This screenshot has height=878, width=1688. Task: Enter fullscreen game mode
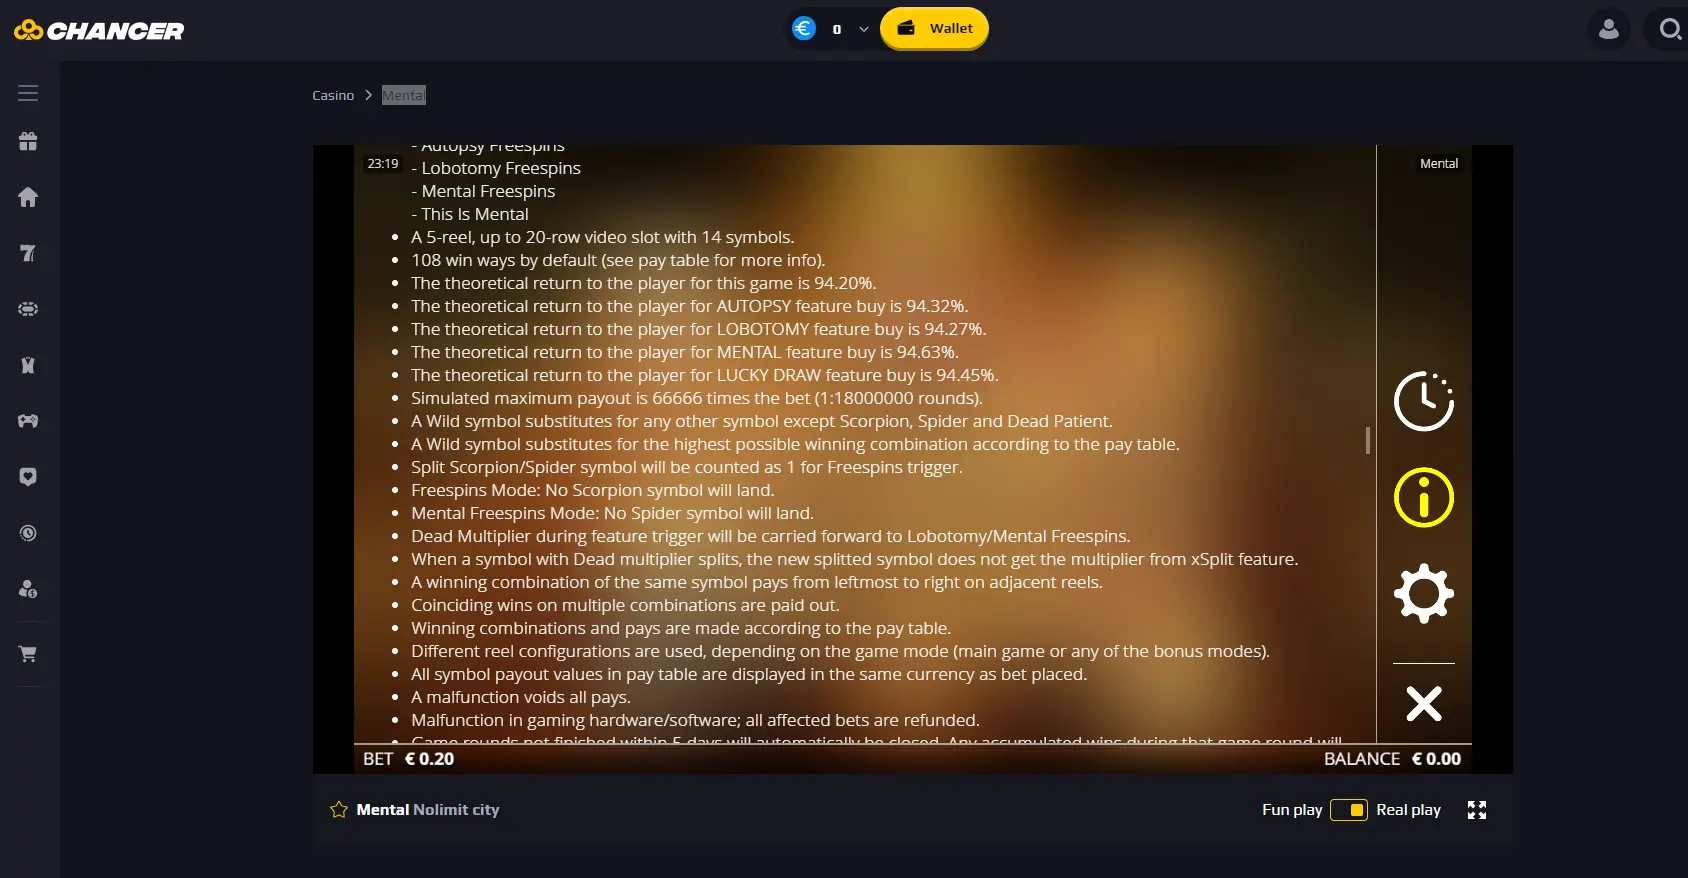1477,810
